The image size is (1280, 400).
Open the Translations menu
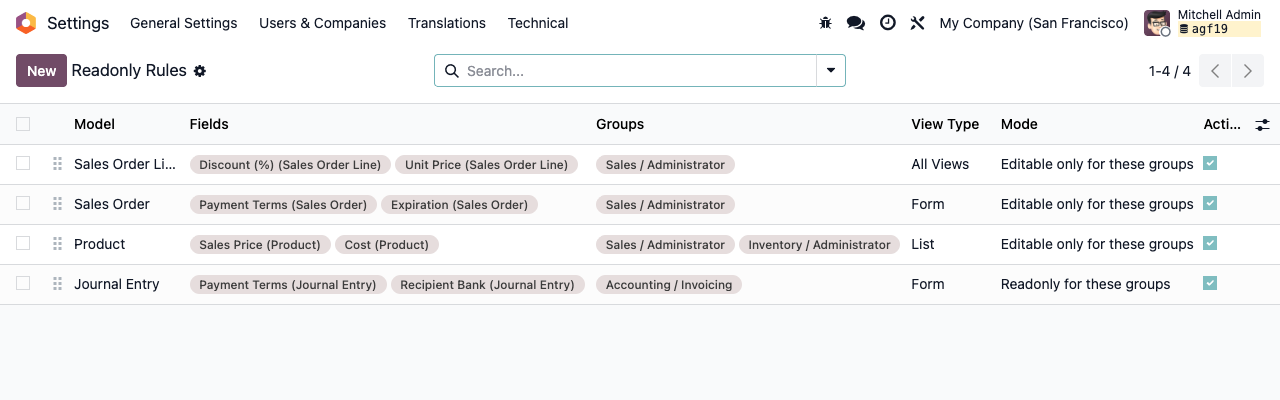point(447,23)
